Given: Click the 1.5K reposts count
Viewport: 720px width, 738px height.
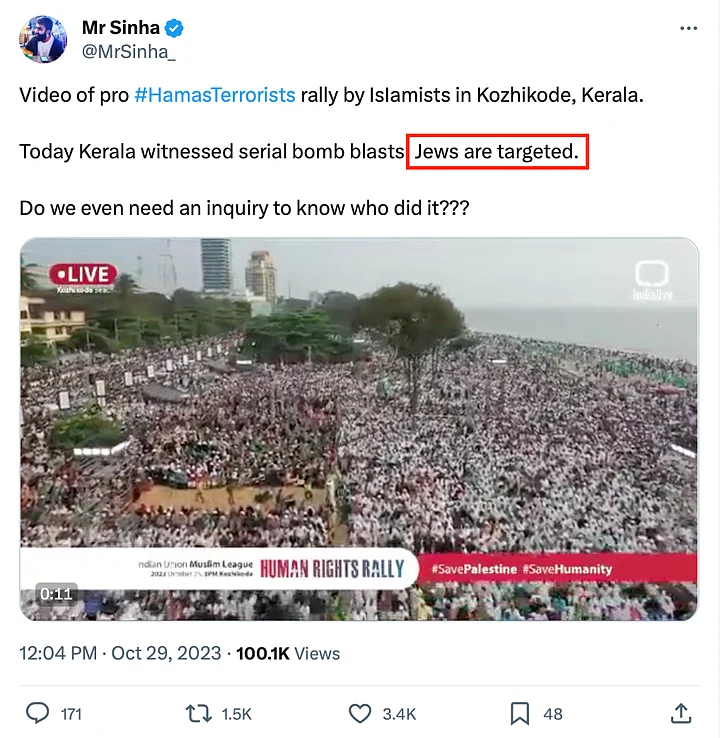Looking at the screenshot, I should click(x=236, y=714).
